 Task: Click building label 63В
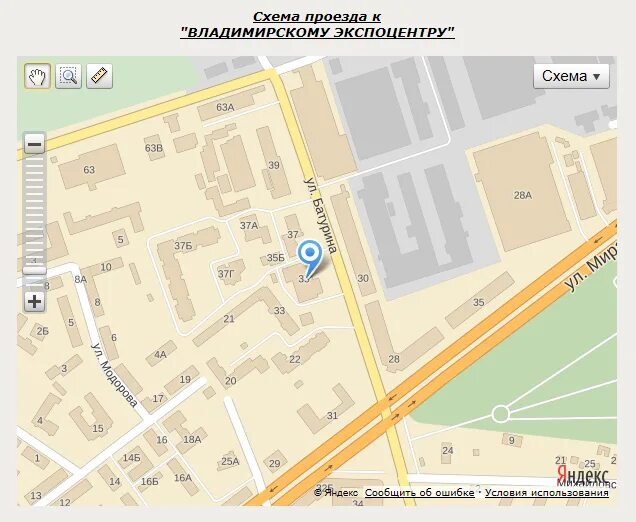pyautogui.click(x=154, y=148)
